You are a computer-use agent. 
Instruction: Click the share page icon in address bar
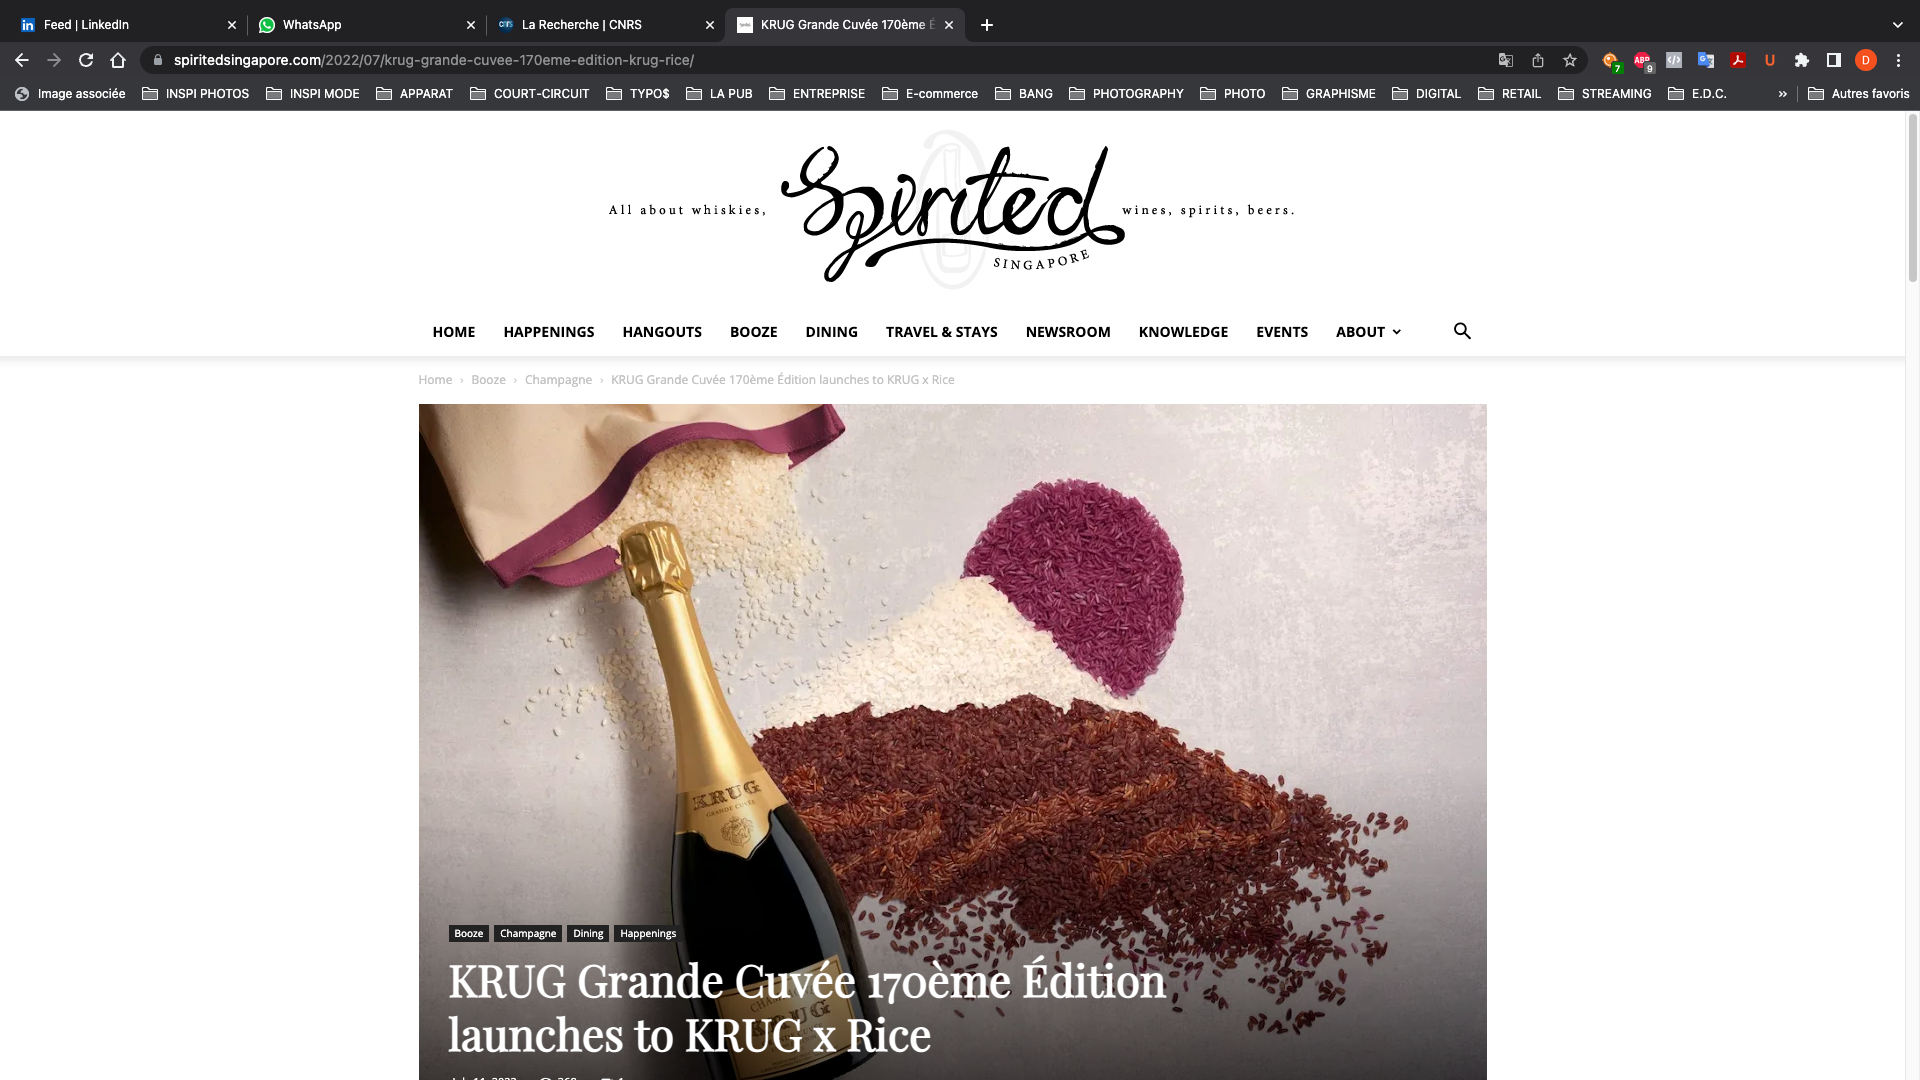(x=1538, y=60)
